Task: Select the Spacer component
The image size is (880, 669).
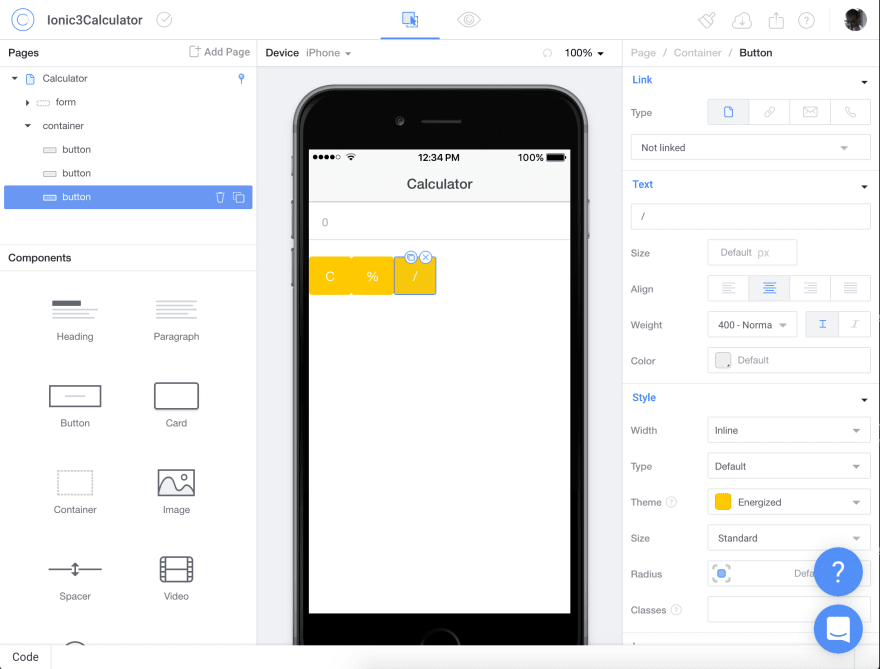Action: 75,580
